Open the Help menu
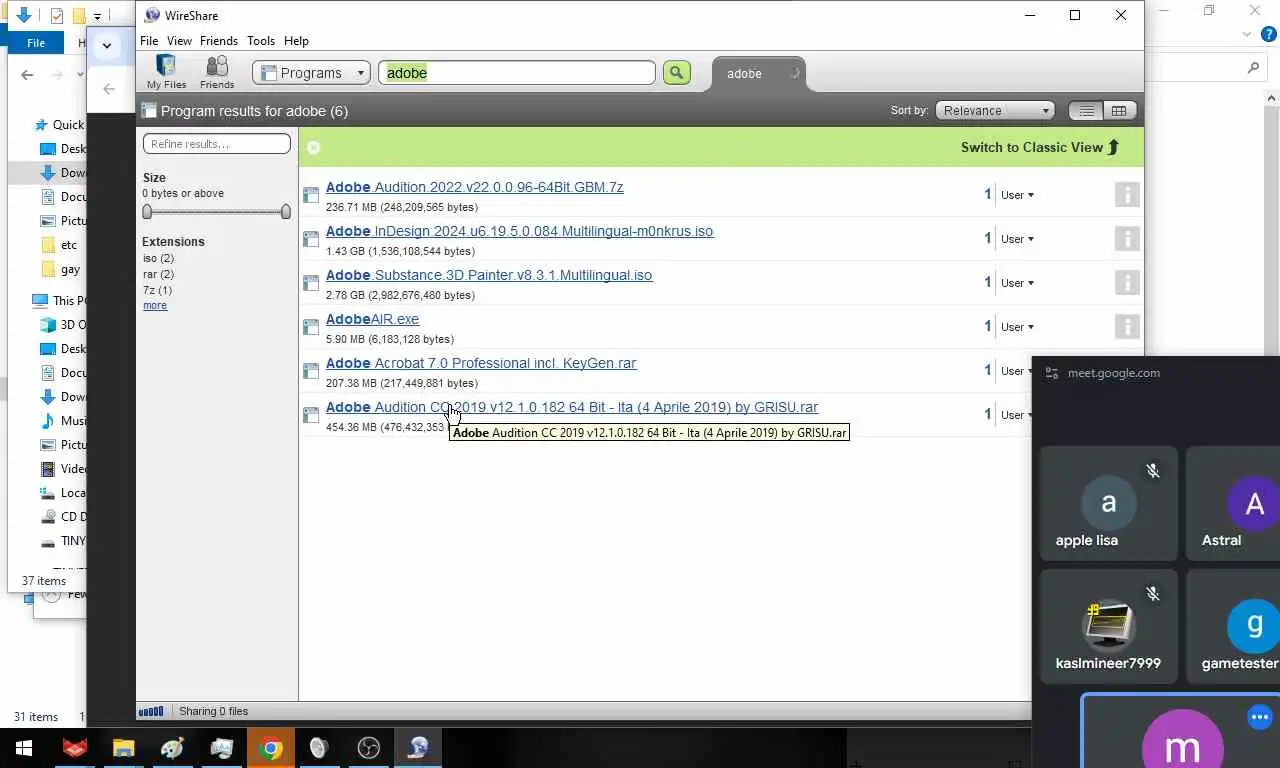Image resolution: width=1280 pixels, height=768 pixels. coord(296,41)
